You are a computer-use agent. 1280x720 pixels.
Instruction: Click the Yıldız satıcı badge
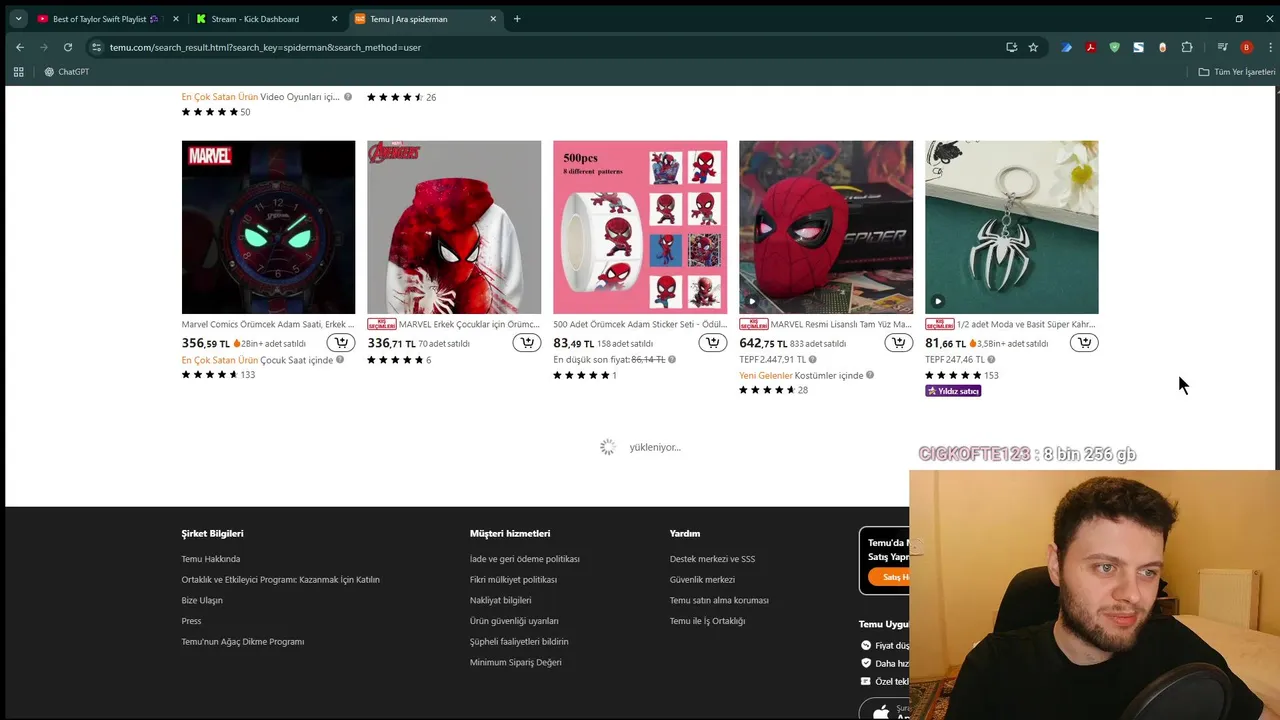pyautogui.click(x=953, y=391)
